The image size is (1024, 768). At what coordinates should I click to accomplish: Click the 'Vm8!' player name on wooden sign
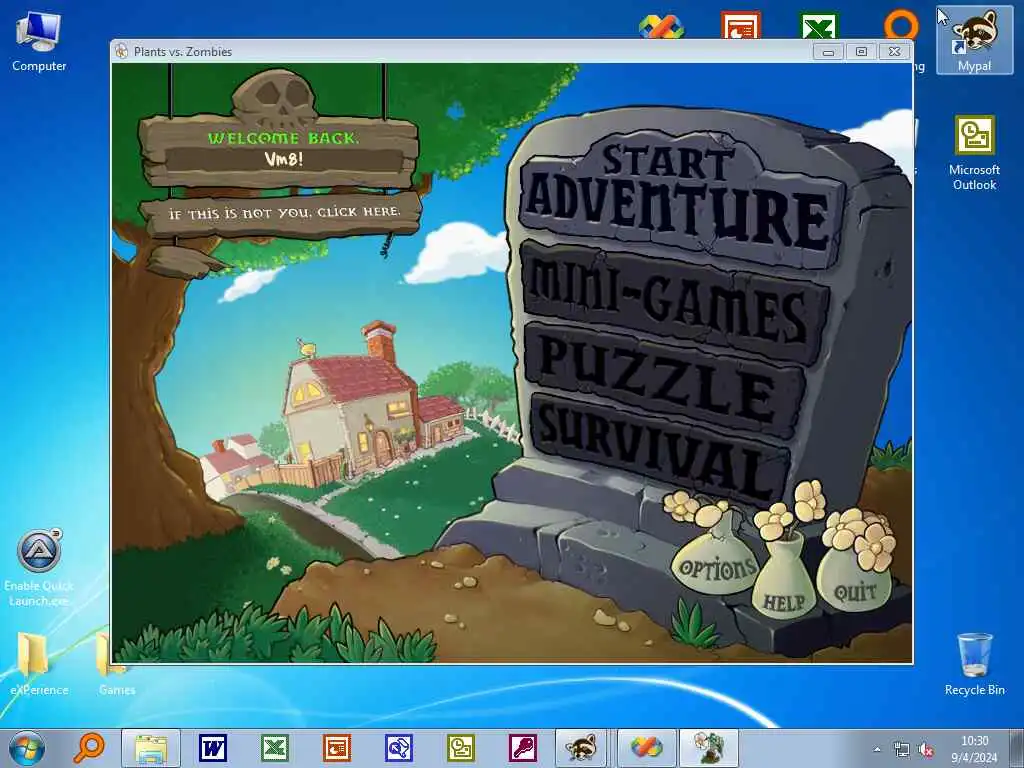pyautogui.click(x=283, y=159)
